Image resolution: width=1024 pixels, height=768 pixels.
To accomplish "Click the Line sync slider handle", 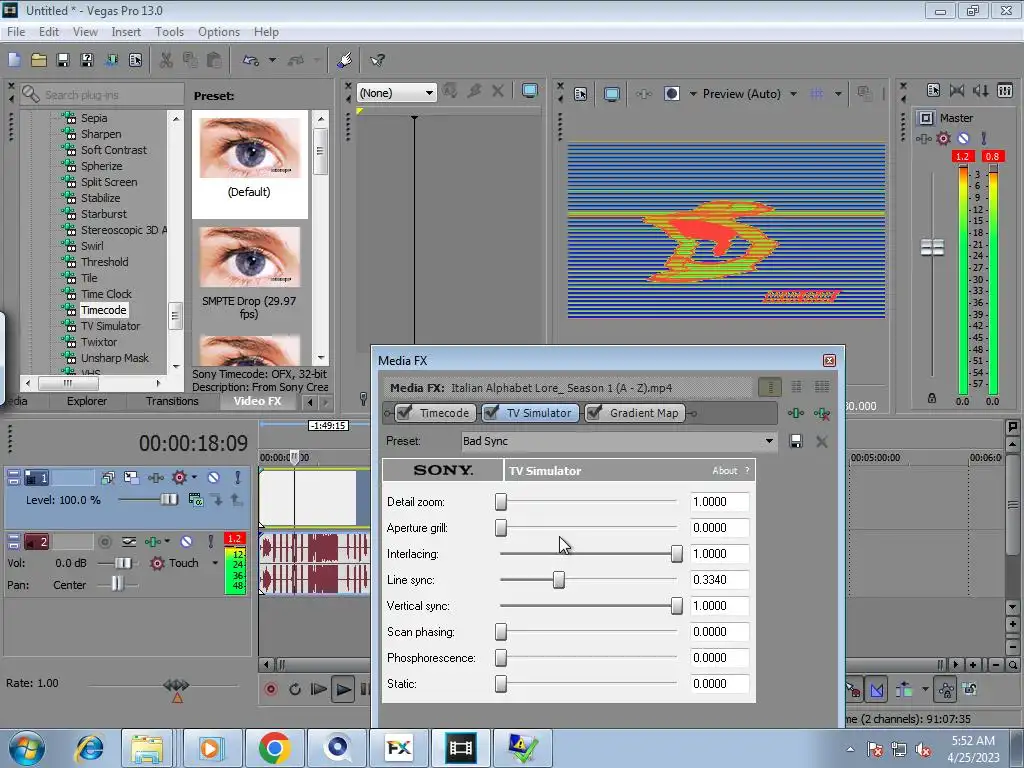I will pos(559,580).
